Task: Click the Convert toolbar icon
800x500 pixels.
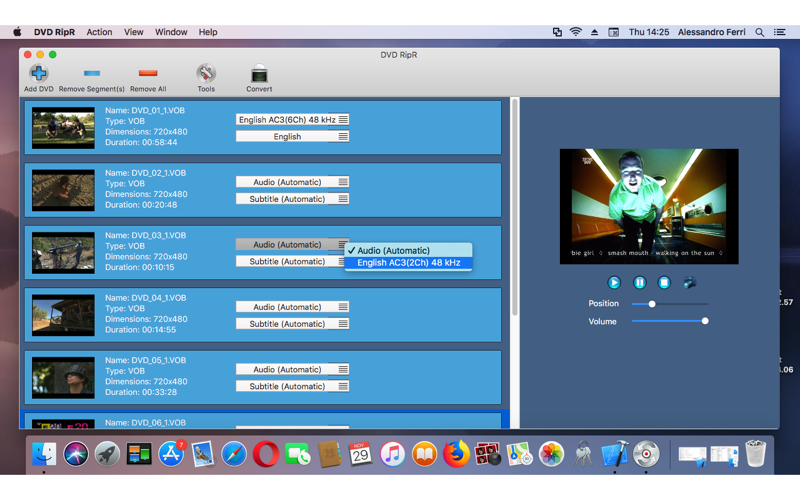Action: [259, 74]
